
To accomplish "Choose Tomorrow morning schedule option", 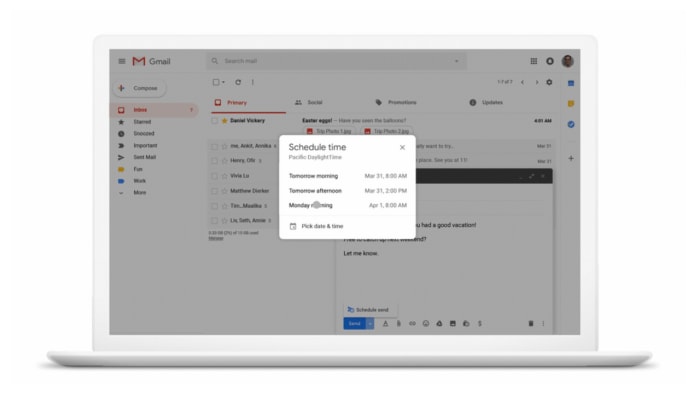I will coord(347,176).
